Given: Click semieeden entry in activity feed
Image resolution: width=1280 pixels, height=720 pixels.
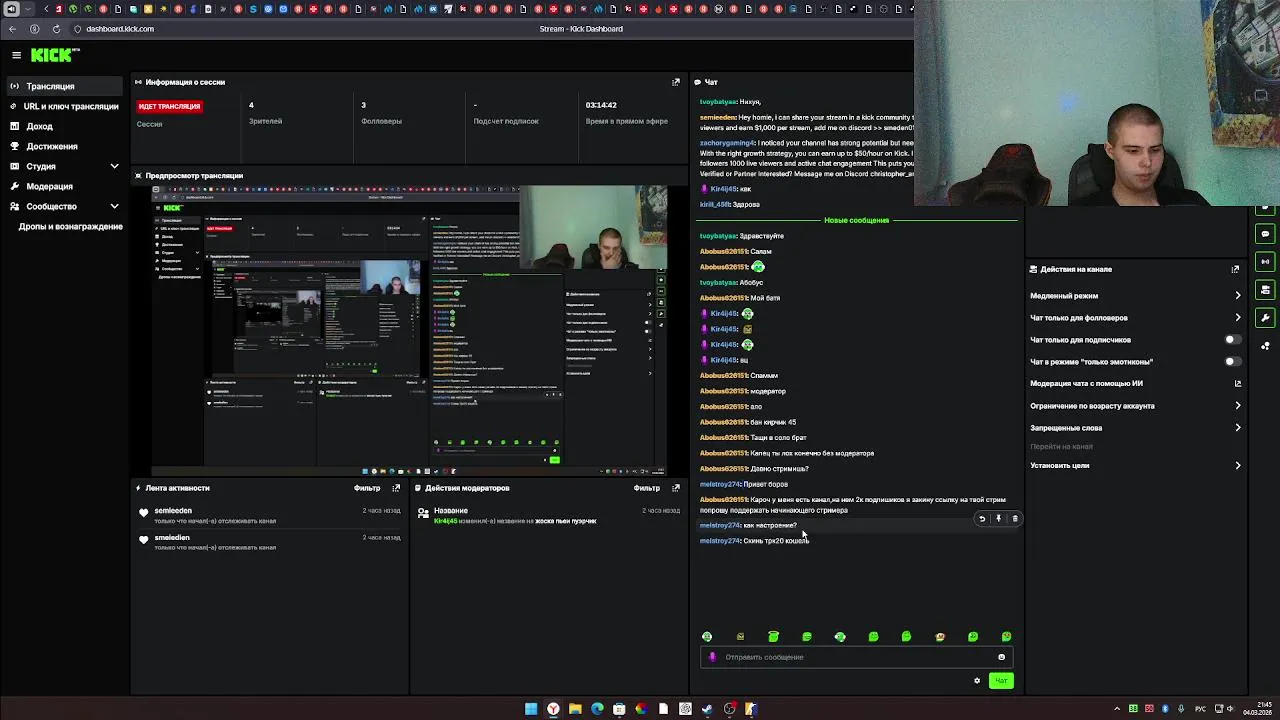Looking at the screenshot, I should pyautogui.click(x=173, y=511).
